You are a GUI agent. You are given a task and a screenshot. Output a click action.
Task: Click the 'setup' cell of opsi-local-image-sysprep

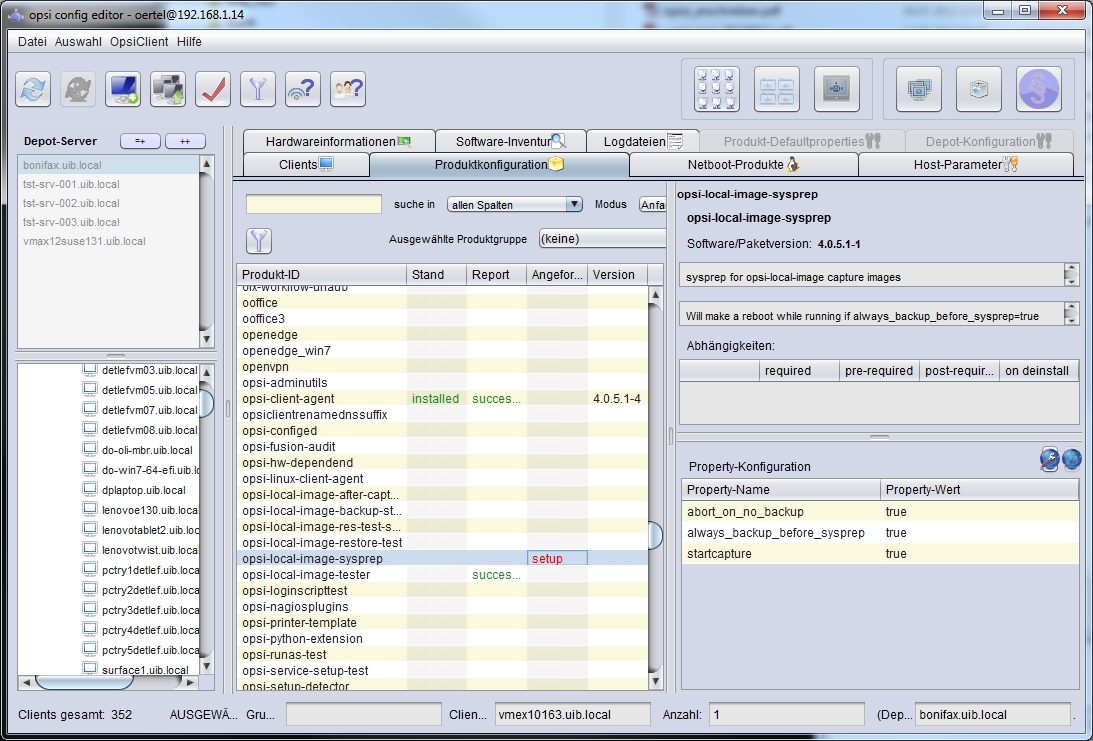click(x=557, y=558)
